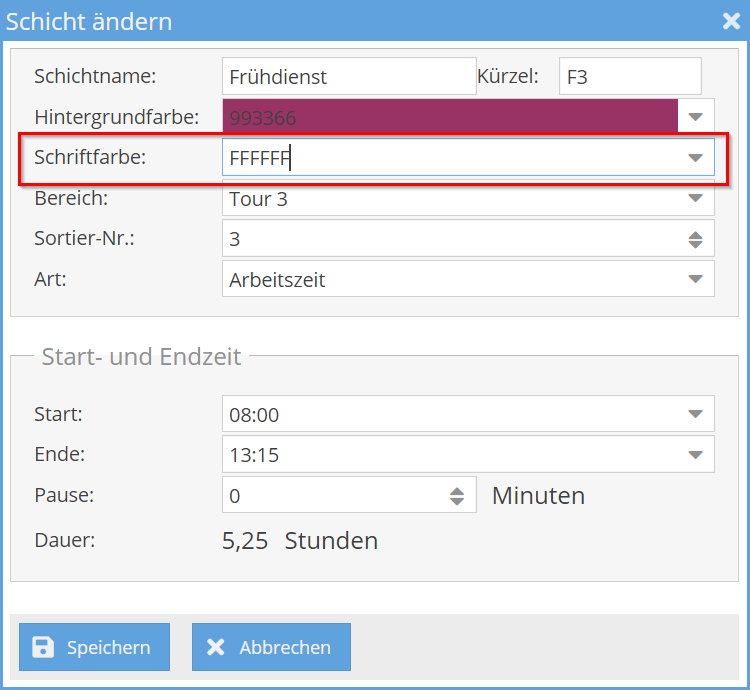Expand the Schriftfarbe dropdown arrow

[696, 158]
